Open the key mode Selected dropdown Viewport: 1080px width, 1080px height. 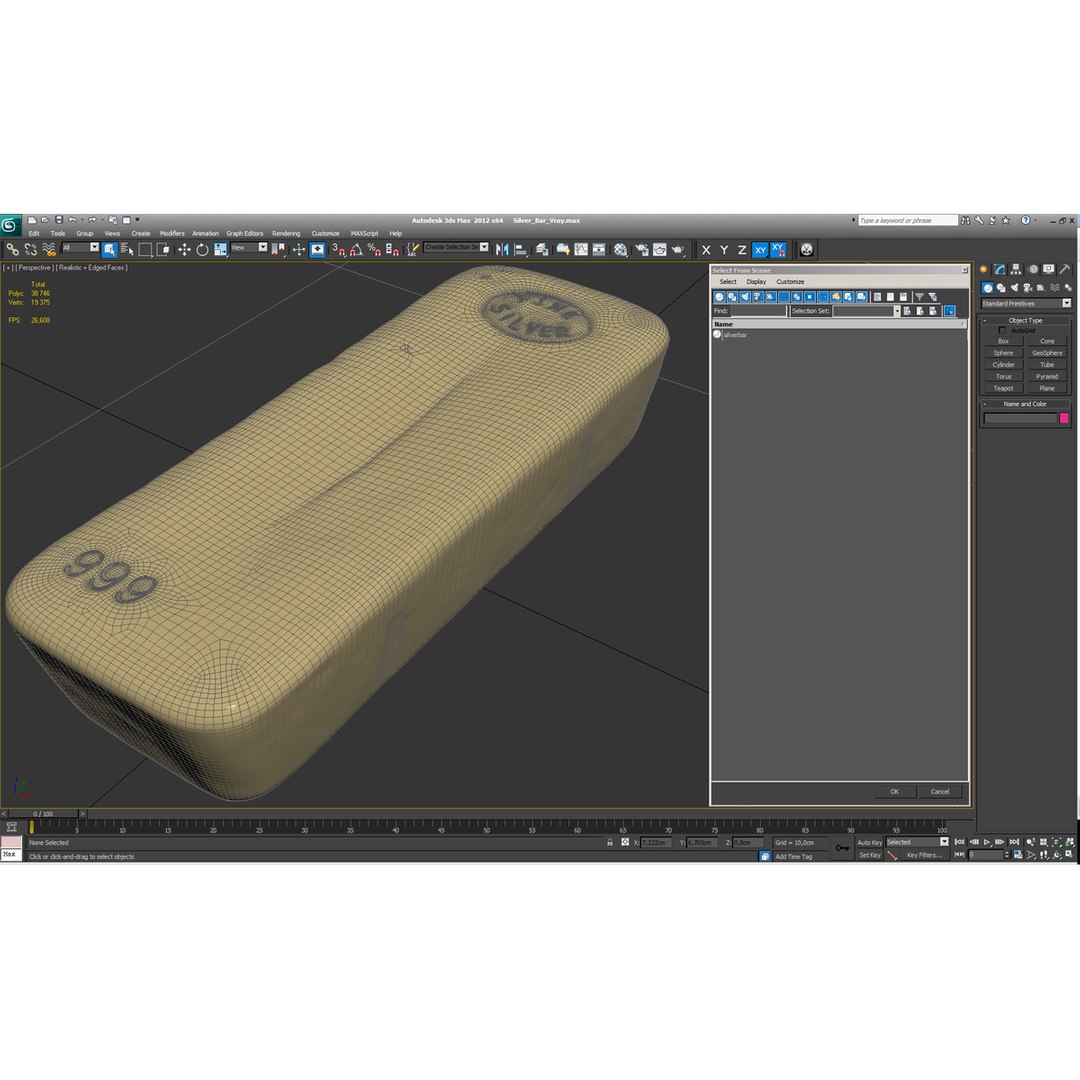(917, 842)
